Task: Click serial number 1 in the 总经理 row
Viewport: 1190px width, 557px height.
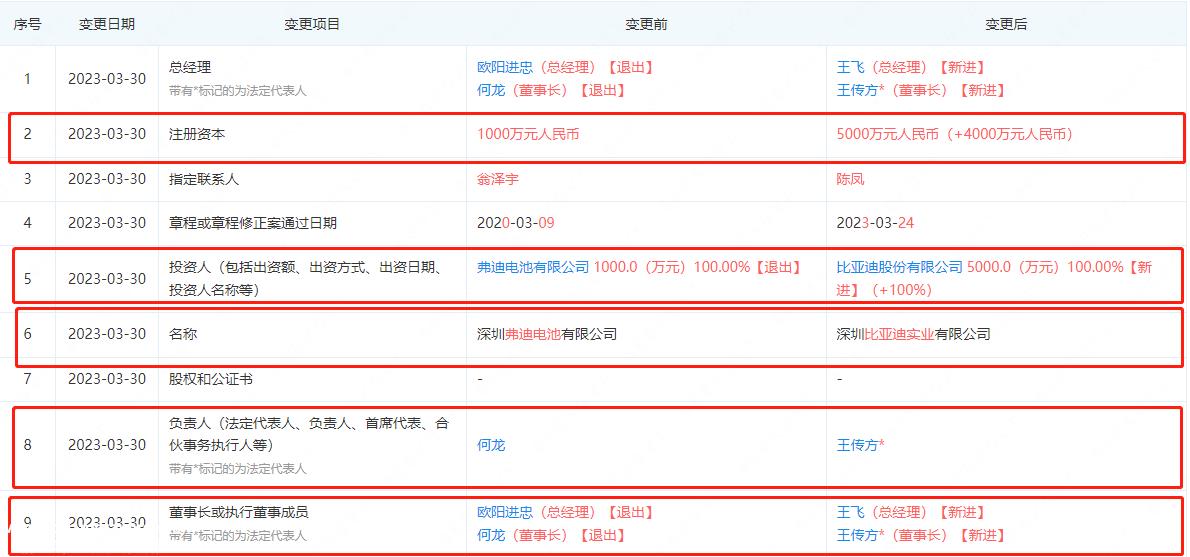Action: [x=27, y=79]
